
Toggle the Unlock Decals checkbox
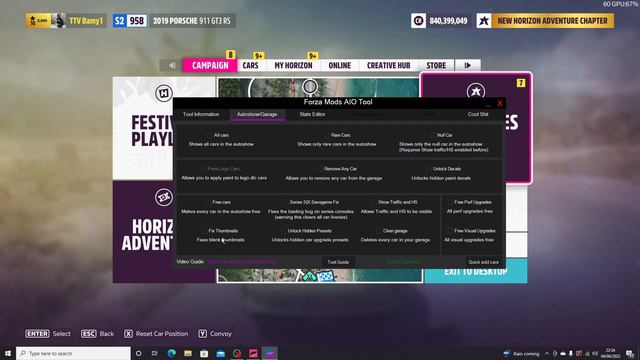pos(429,169)
